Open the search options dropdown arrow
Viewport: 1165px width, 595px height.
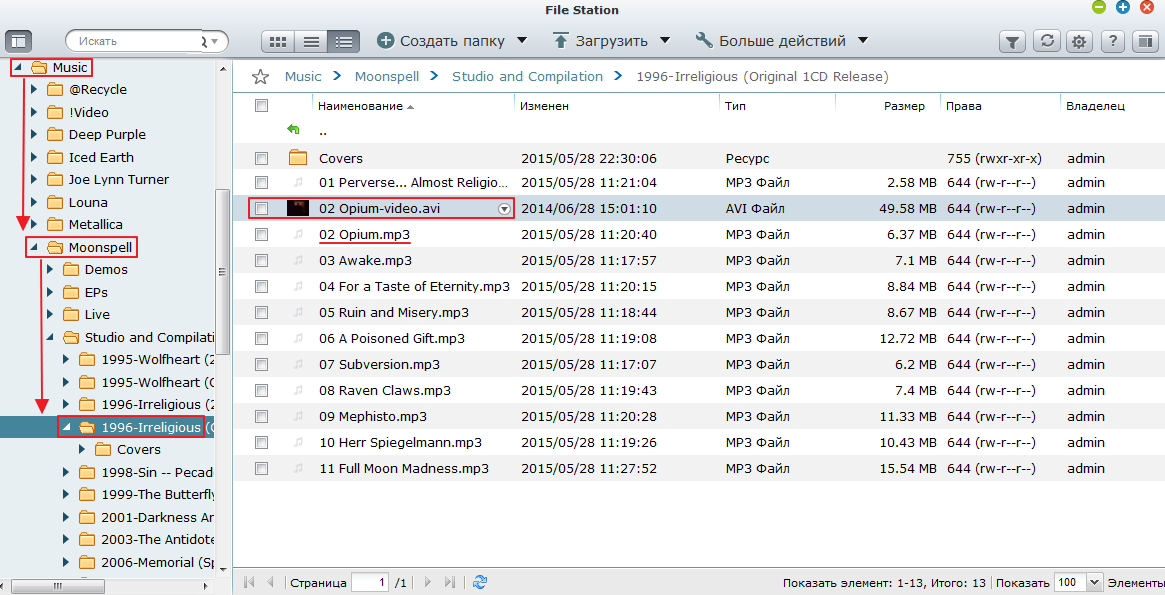(x=215, y=42)
